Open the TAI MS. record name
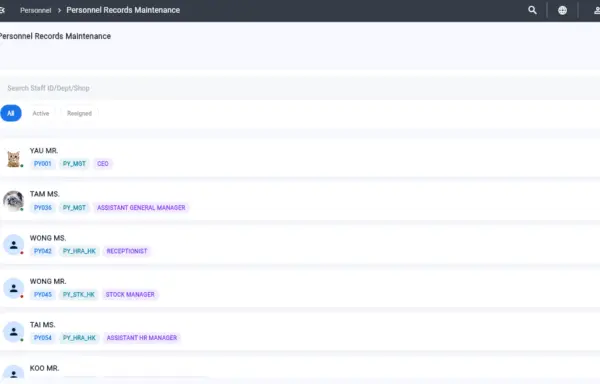The height and width of the screenshot is (384, 600). pyautogui.click(x=42, y=325)
